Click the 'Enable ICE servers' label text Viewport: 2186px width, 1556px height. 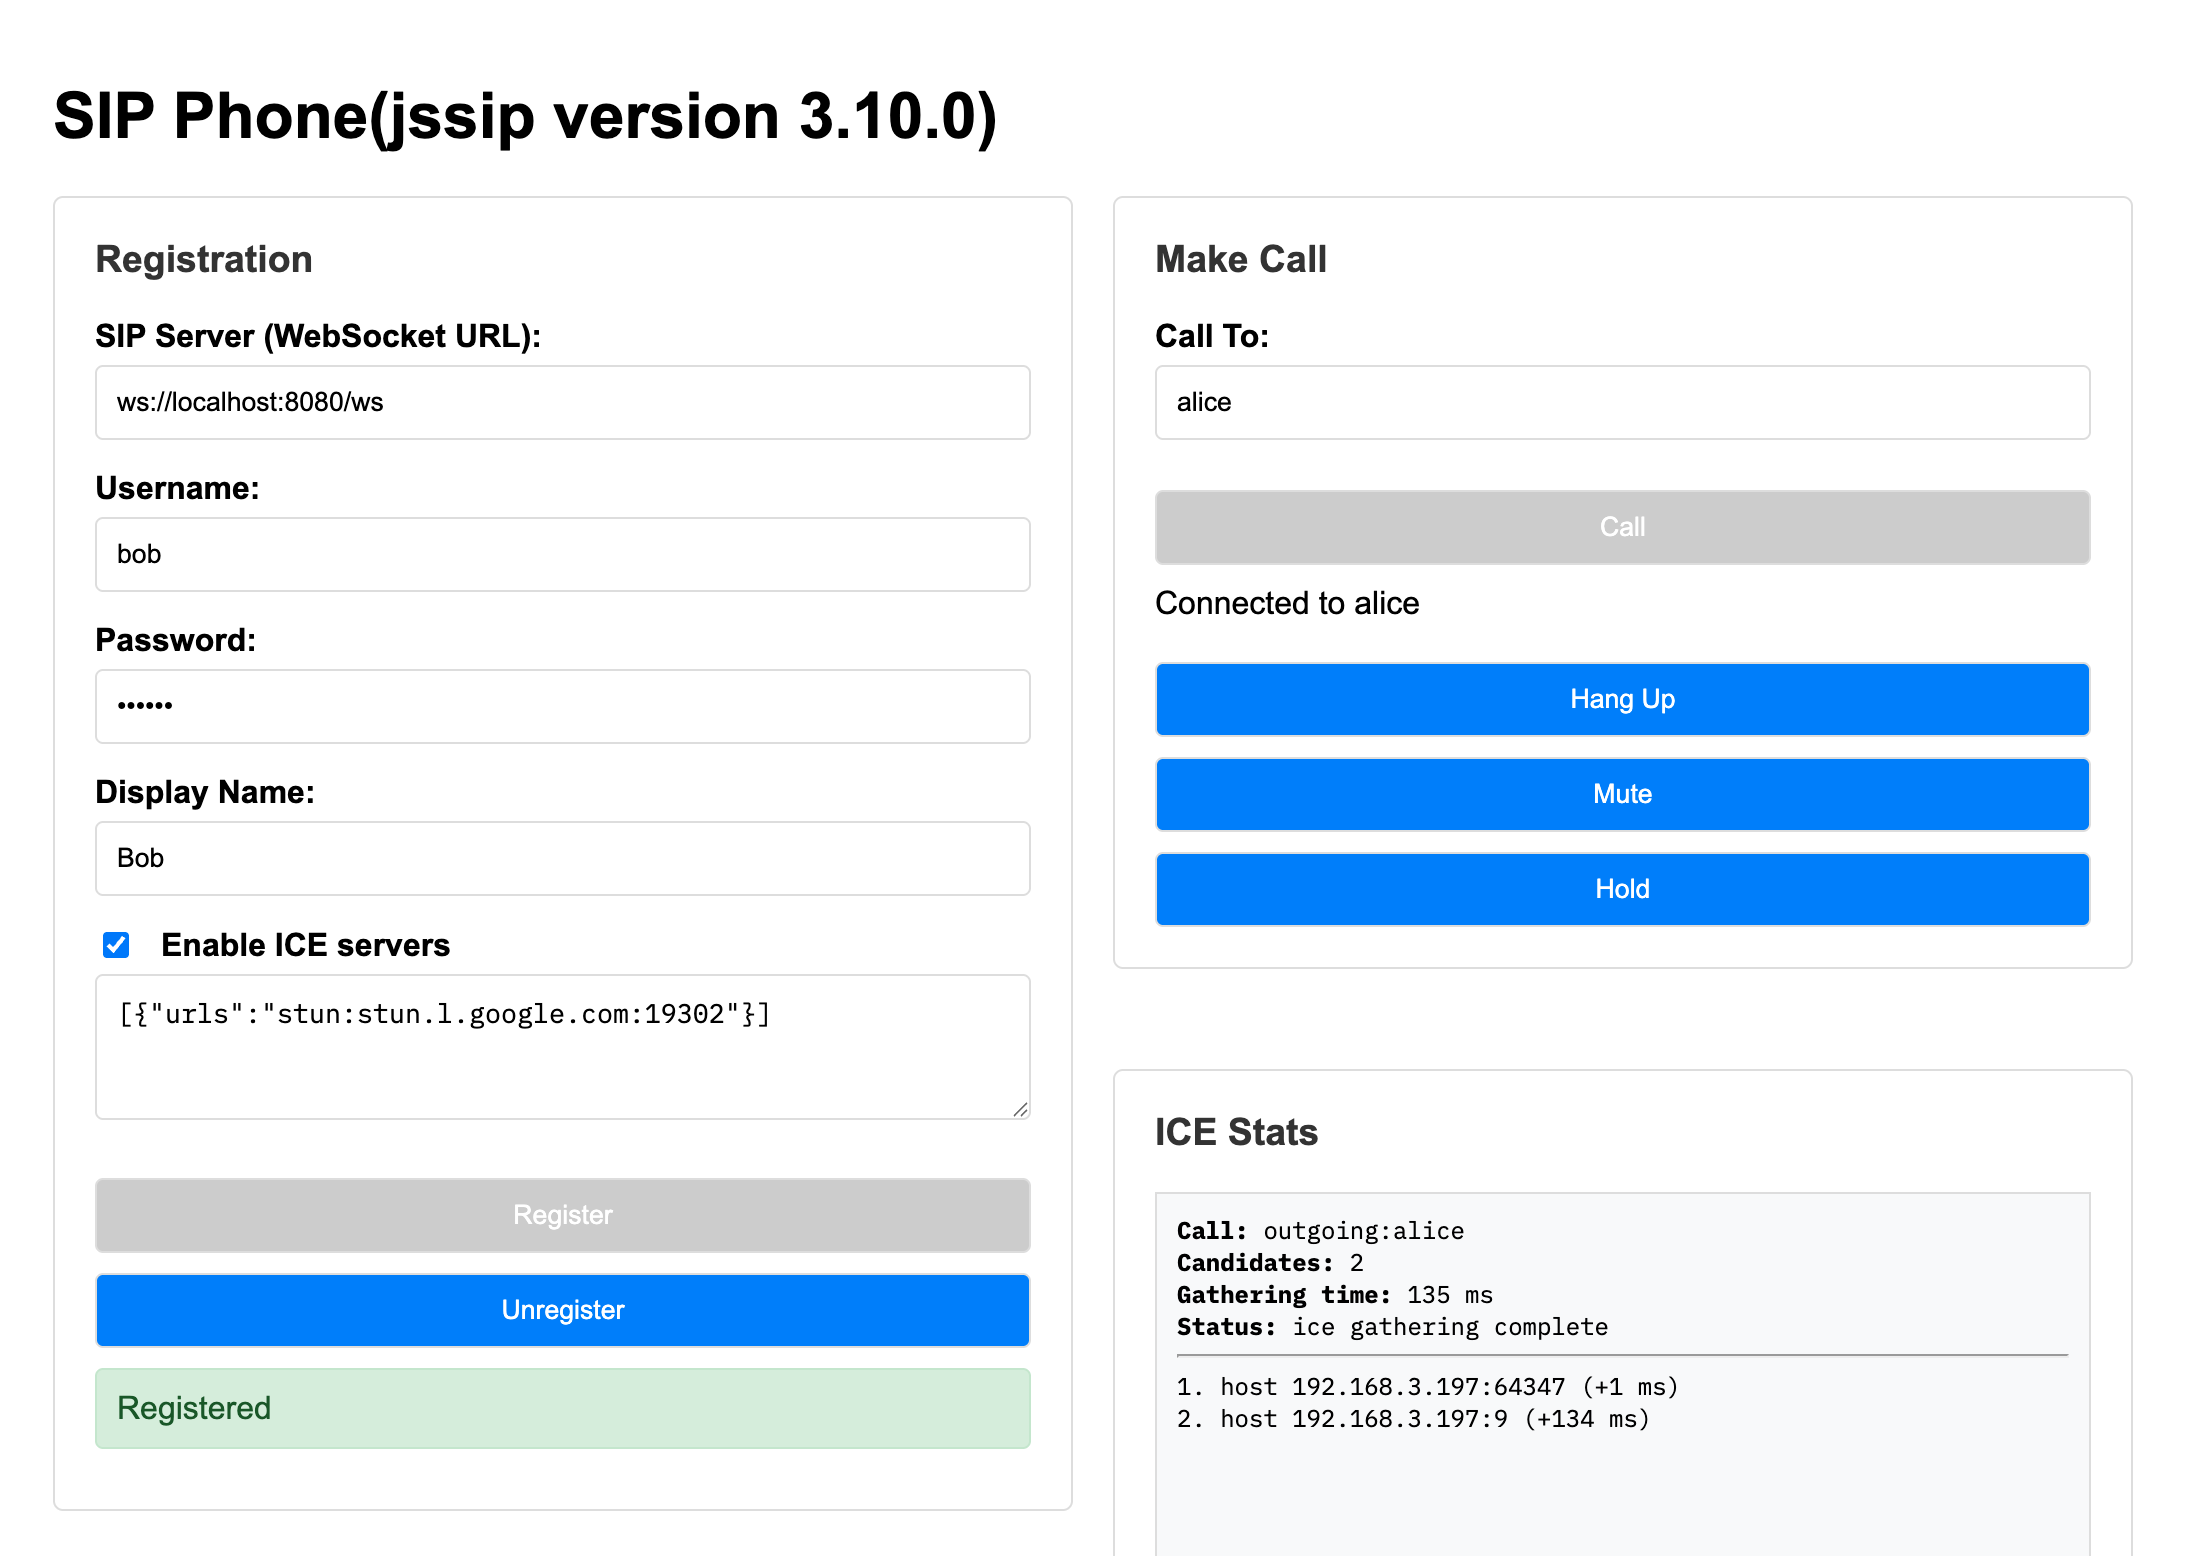pyautogui.click(x=305, y=945)
